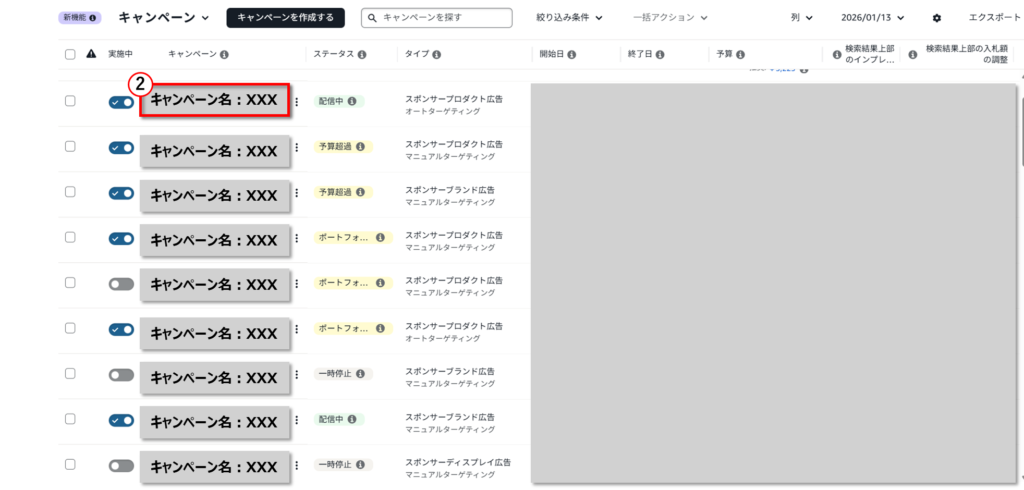Image resolution: width=1024 pixels, height=490 pixels.
Task: Disable toggle of 配信中 スポンサープロダクト広告 campaign
Action: tap(121, 102)
